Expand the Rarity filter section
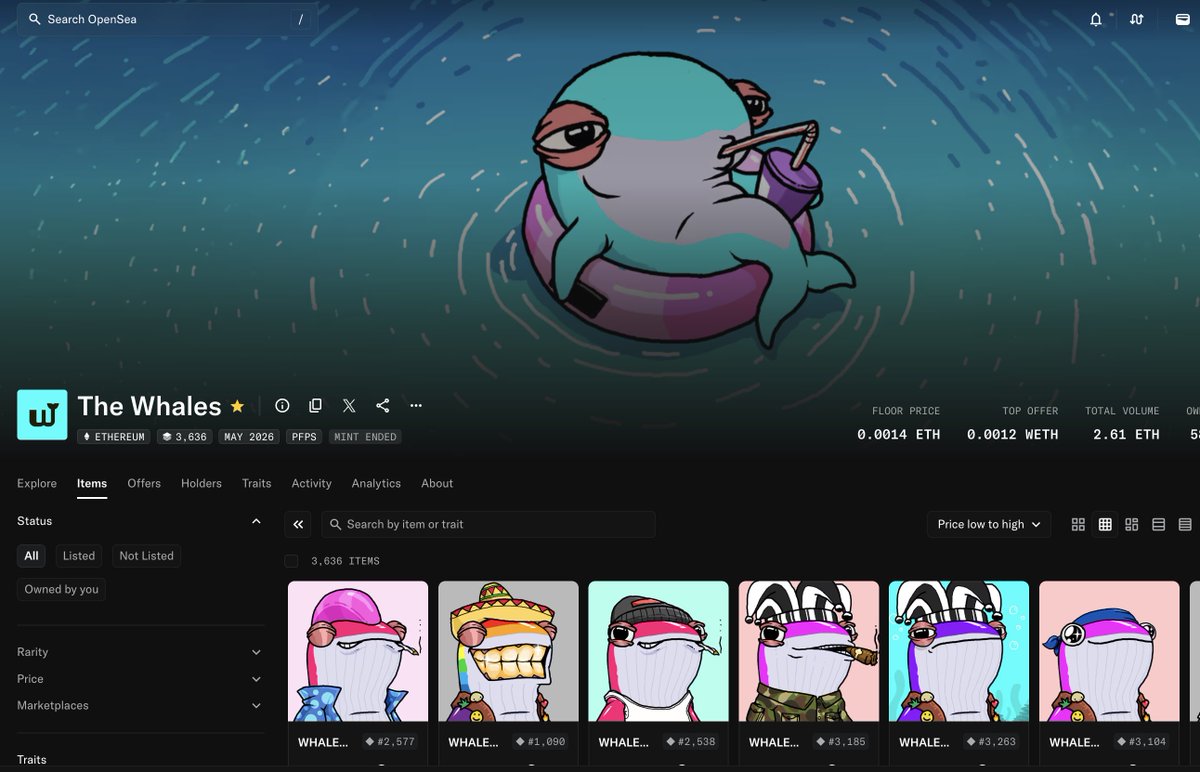 pyautogui.click(x=141, y=652)
